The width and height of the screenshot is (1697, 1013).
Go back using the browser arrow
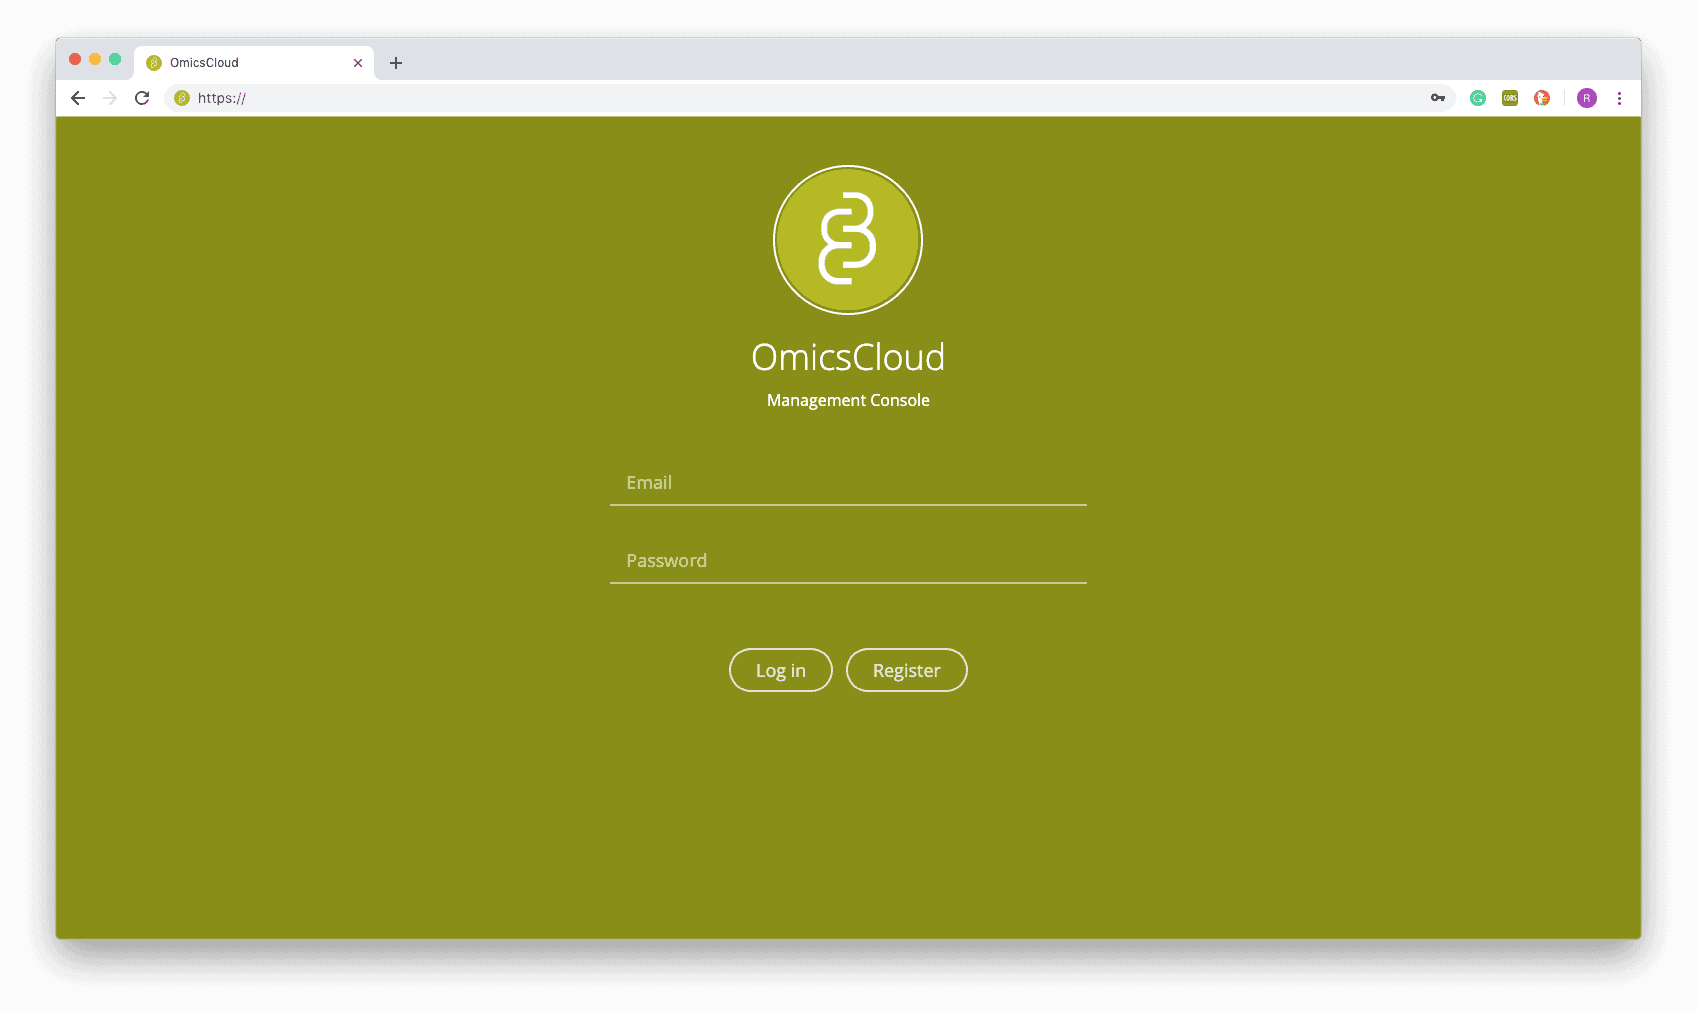(78, 98)
